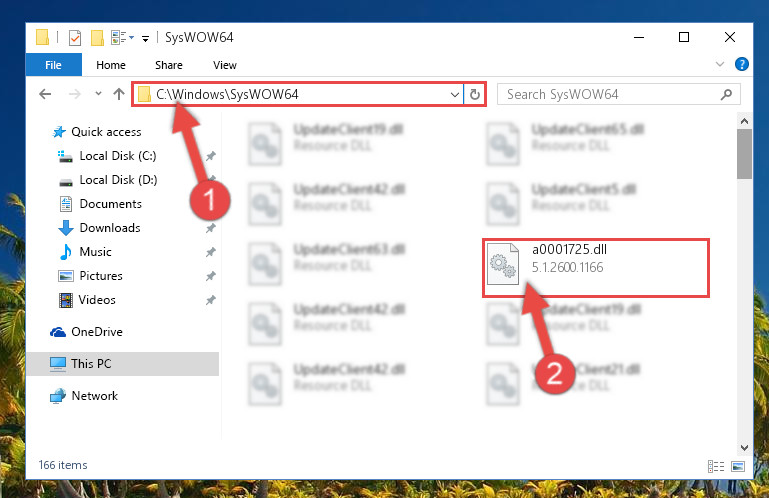Screen dimensions: 769x498
Task: Open Pictures in the navigation pane
Action: pyautogui.click(x=101, y=276)
